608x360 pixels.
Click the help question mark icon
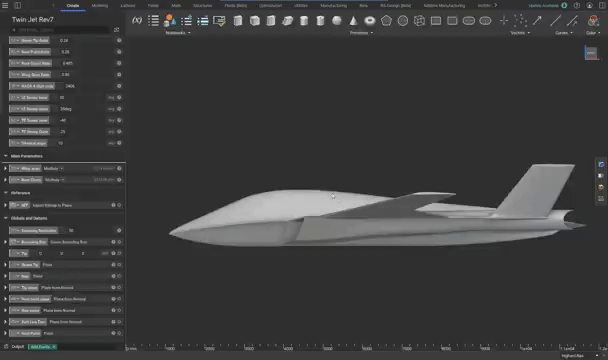click(577, 5)
